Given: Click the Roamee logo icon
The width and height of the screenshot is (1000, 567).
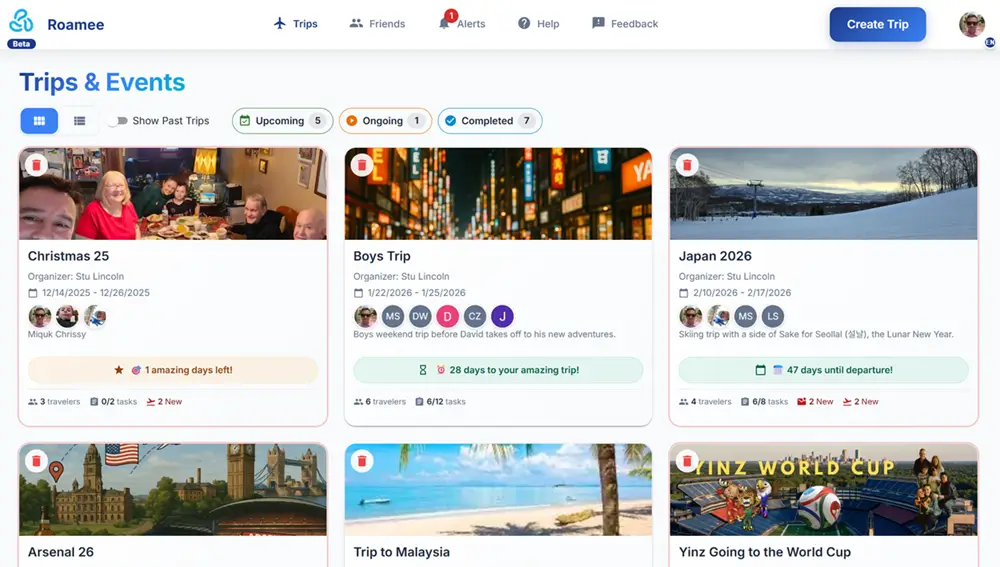Looking at the screenshot, I should [21, 22].
